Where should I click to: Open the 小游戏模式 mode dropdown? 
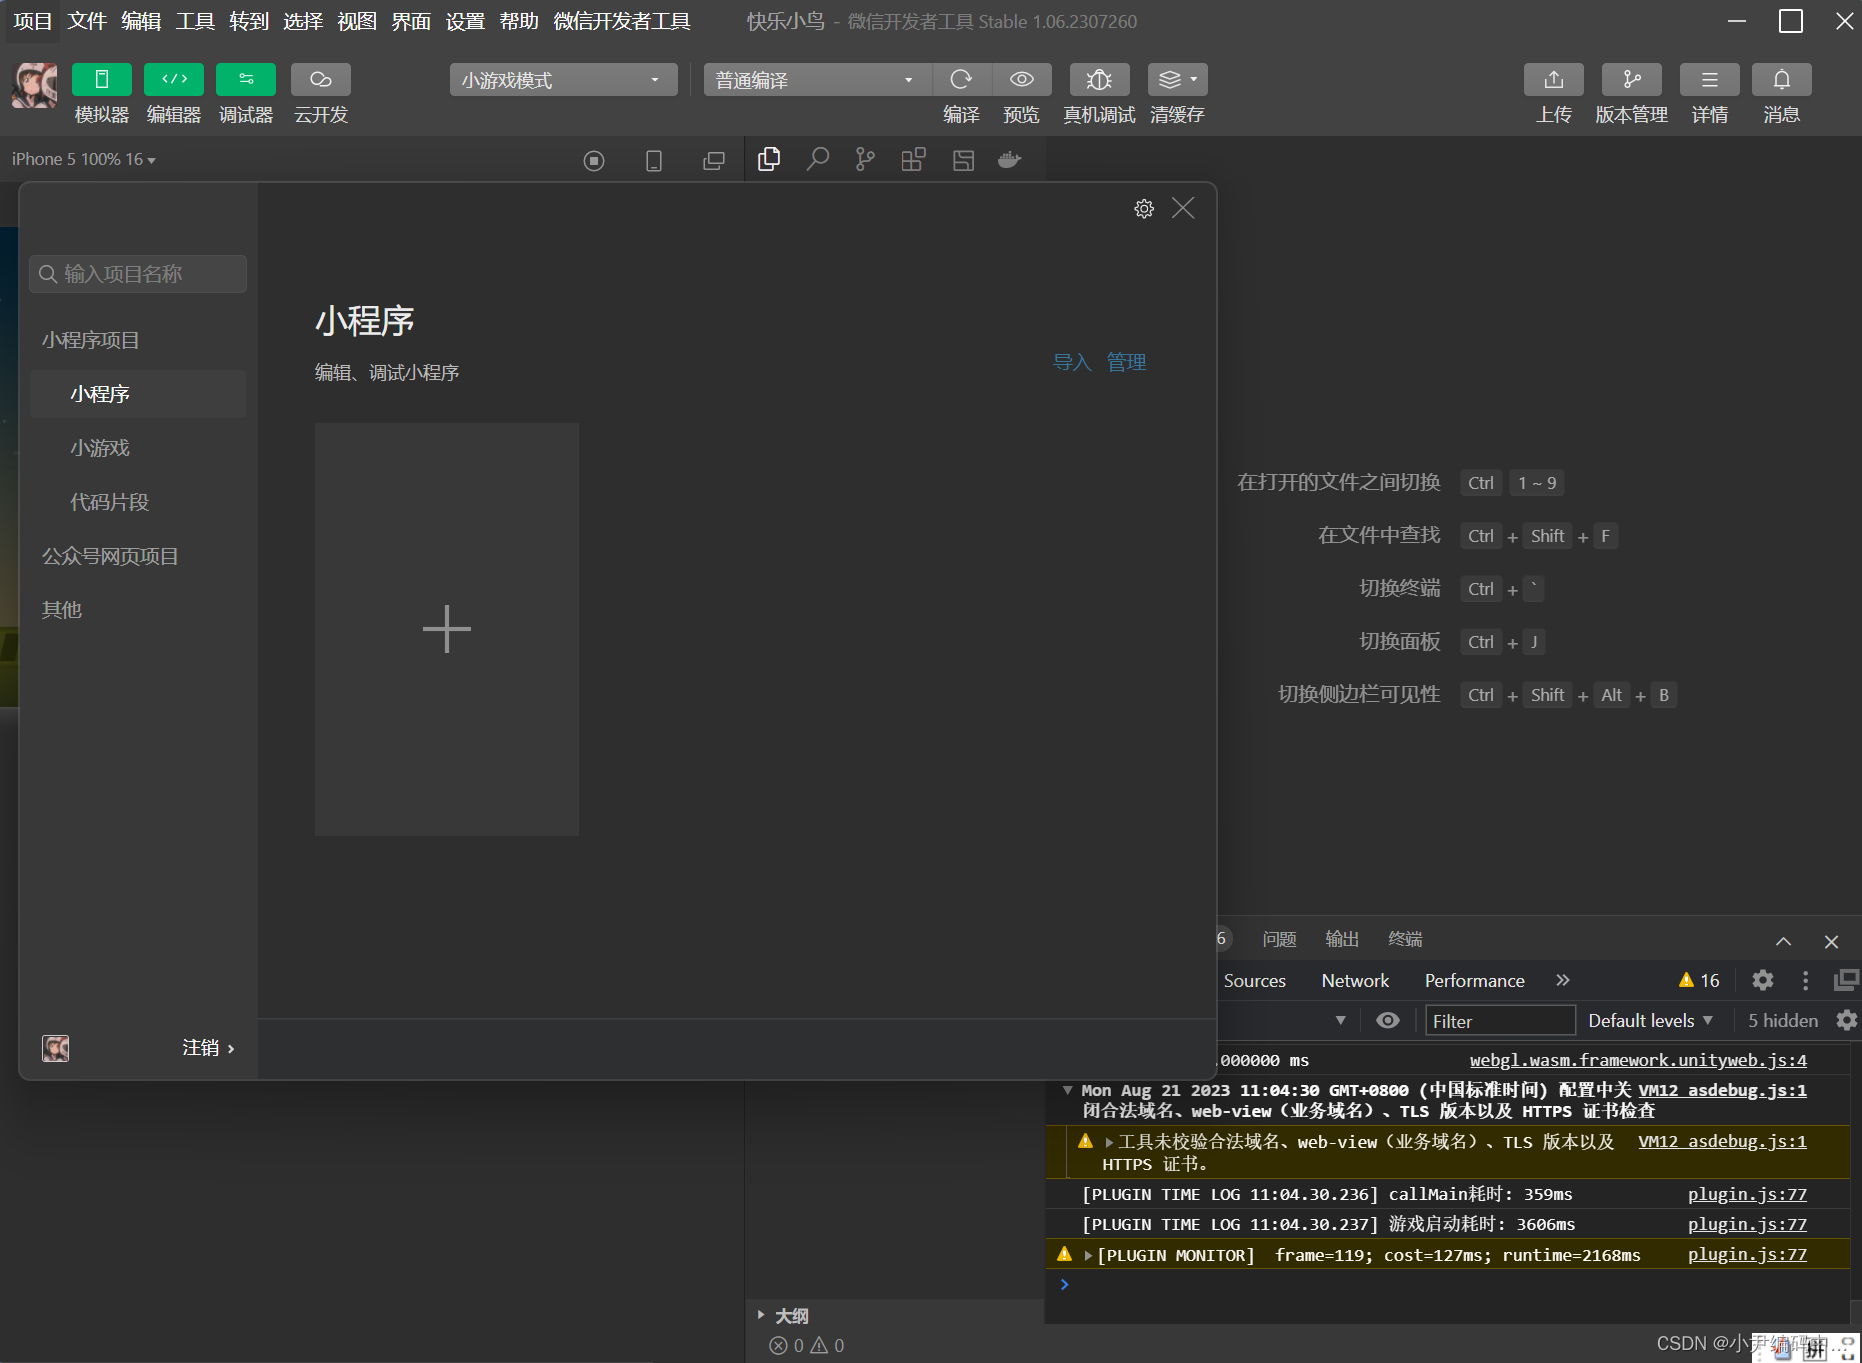(x=563, y=80)
